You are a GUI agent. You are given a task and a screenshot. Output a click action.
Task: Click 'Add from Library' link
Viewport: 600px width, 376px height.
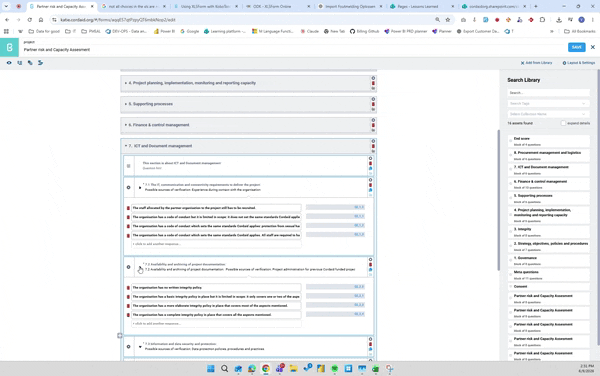[x=536, y=63]
